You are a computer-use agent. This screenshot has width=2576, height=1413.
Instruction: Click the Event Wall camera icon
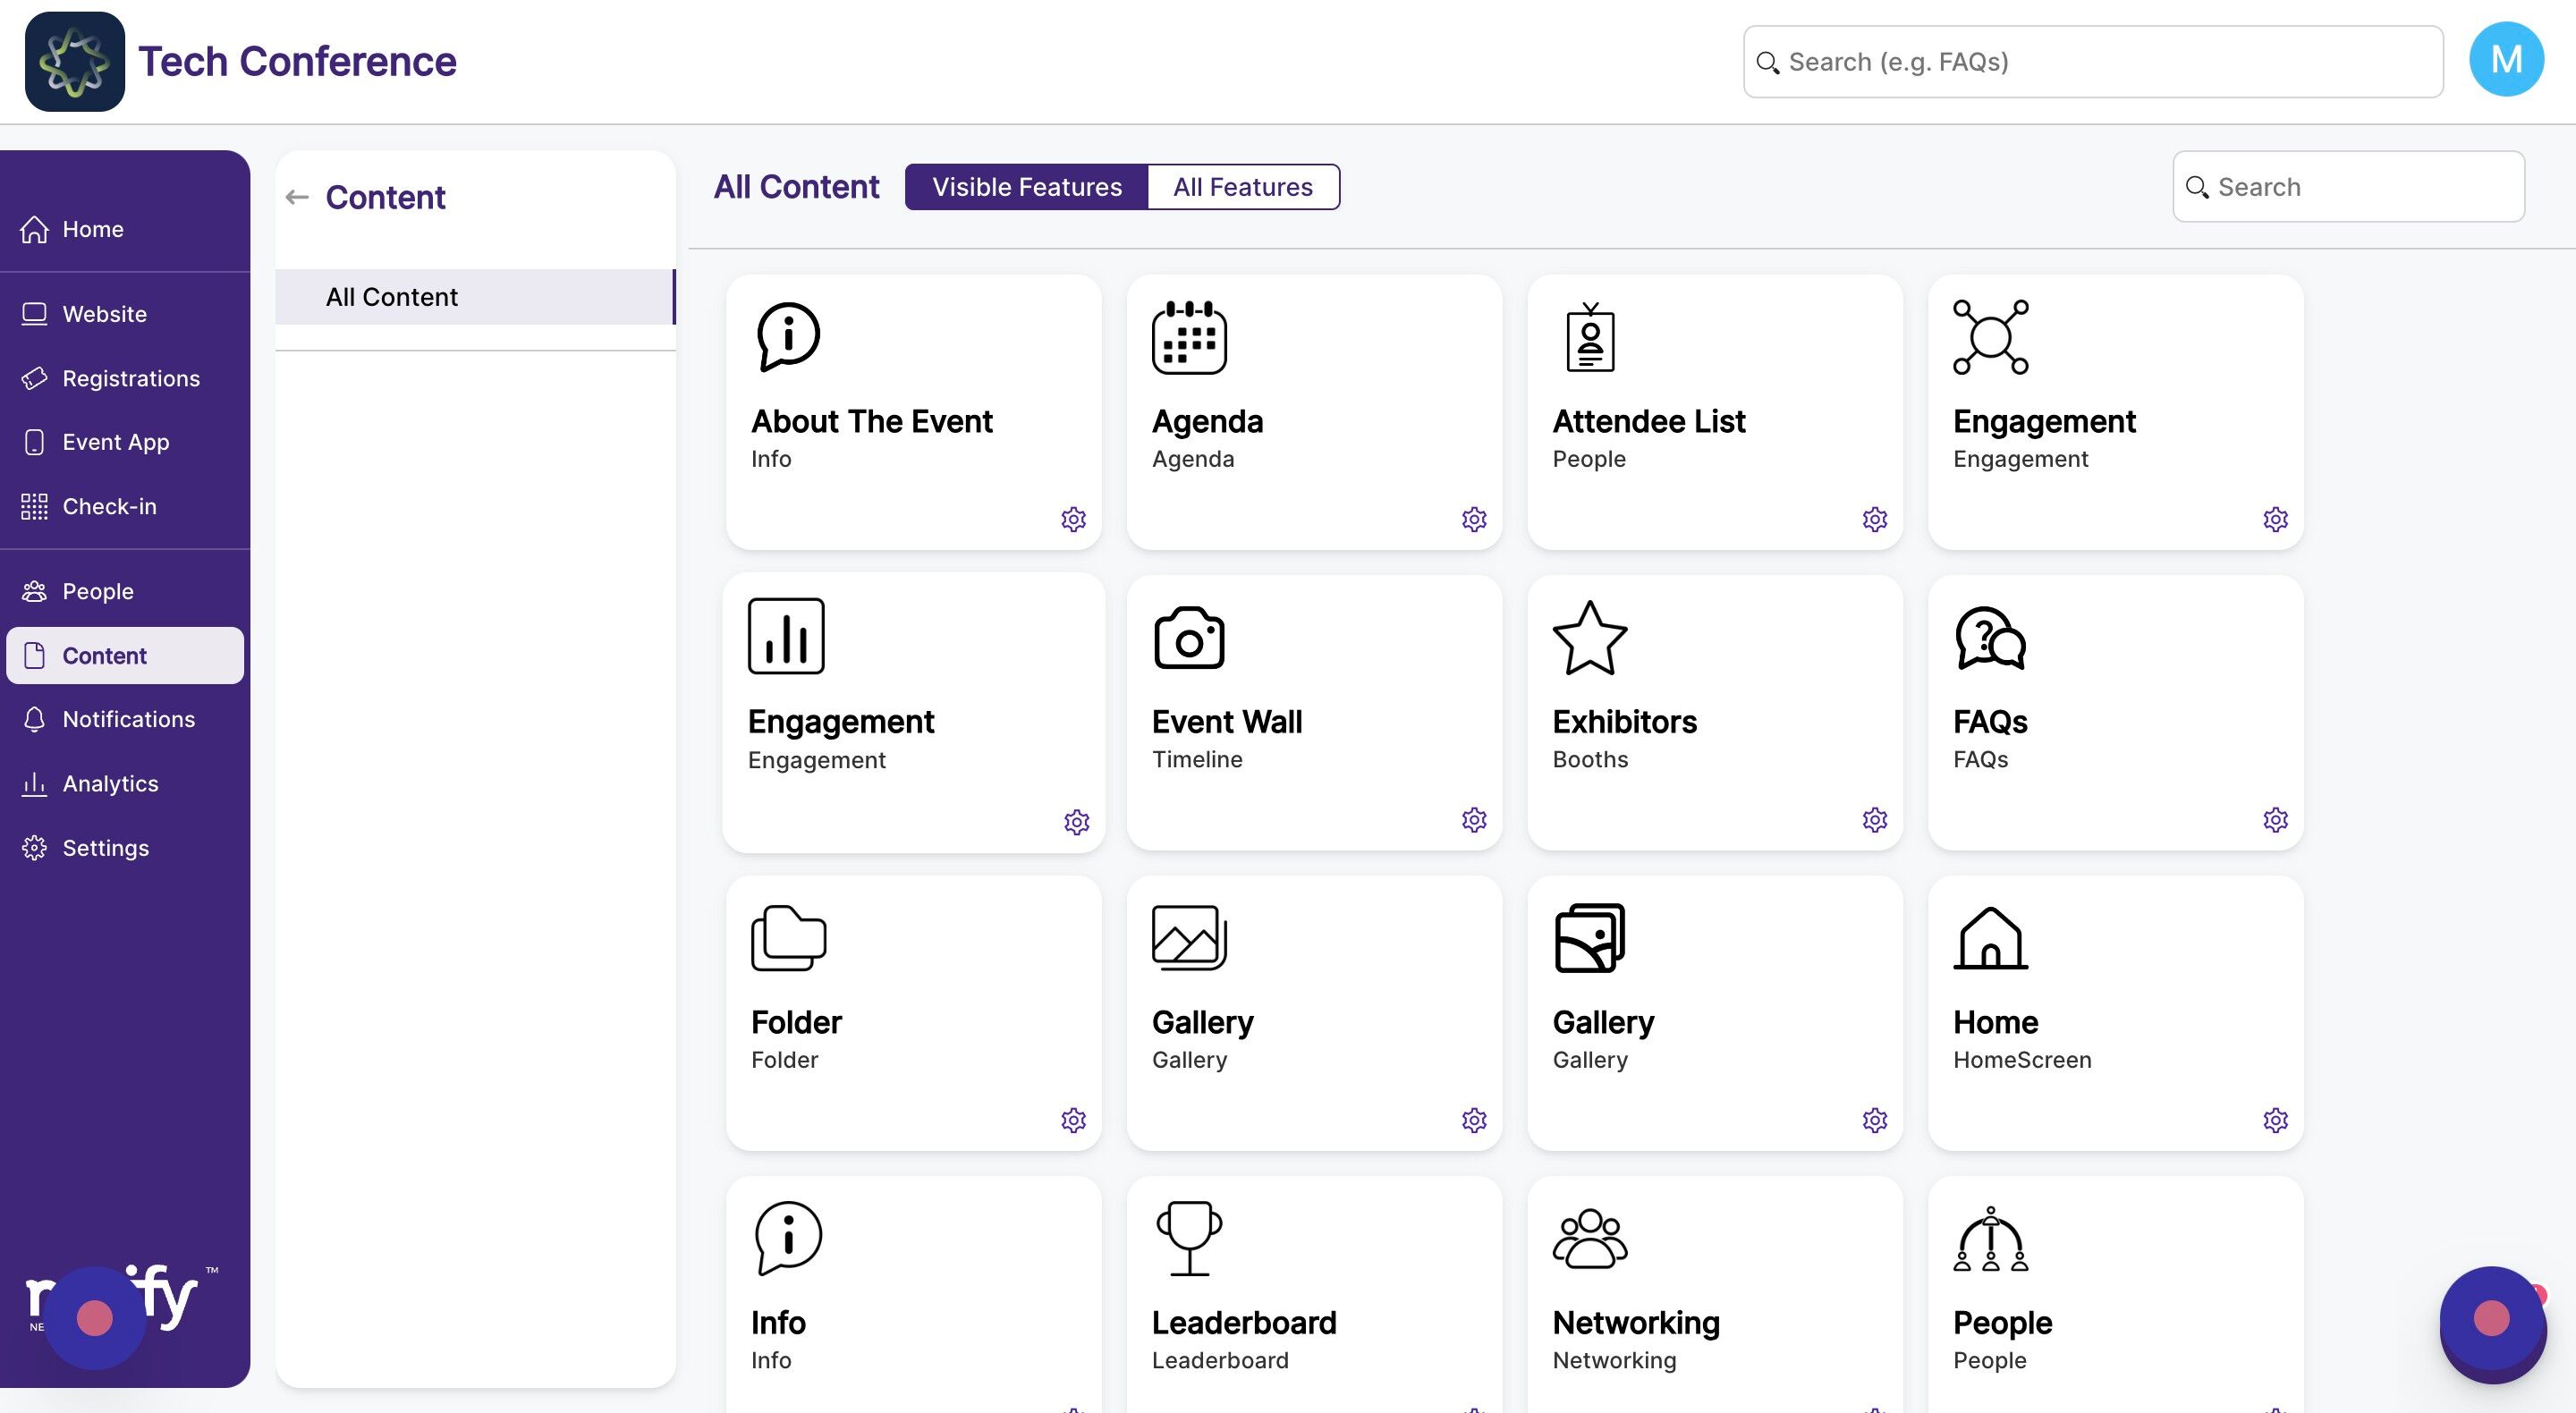(x=1189, y=638)
